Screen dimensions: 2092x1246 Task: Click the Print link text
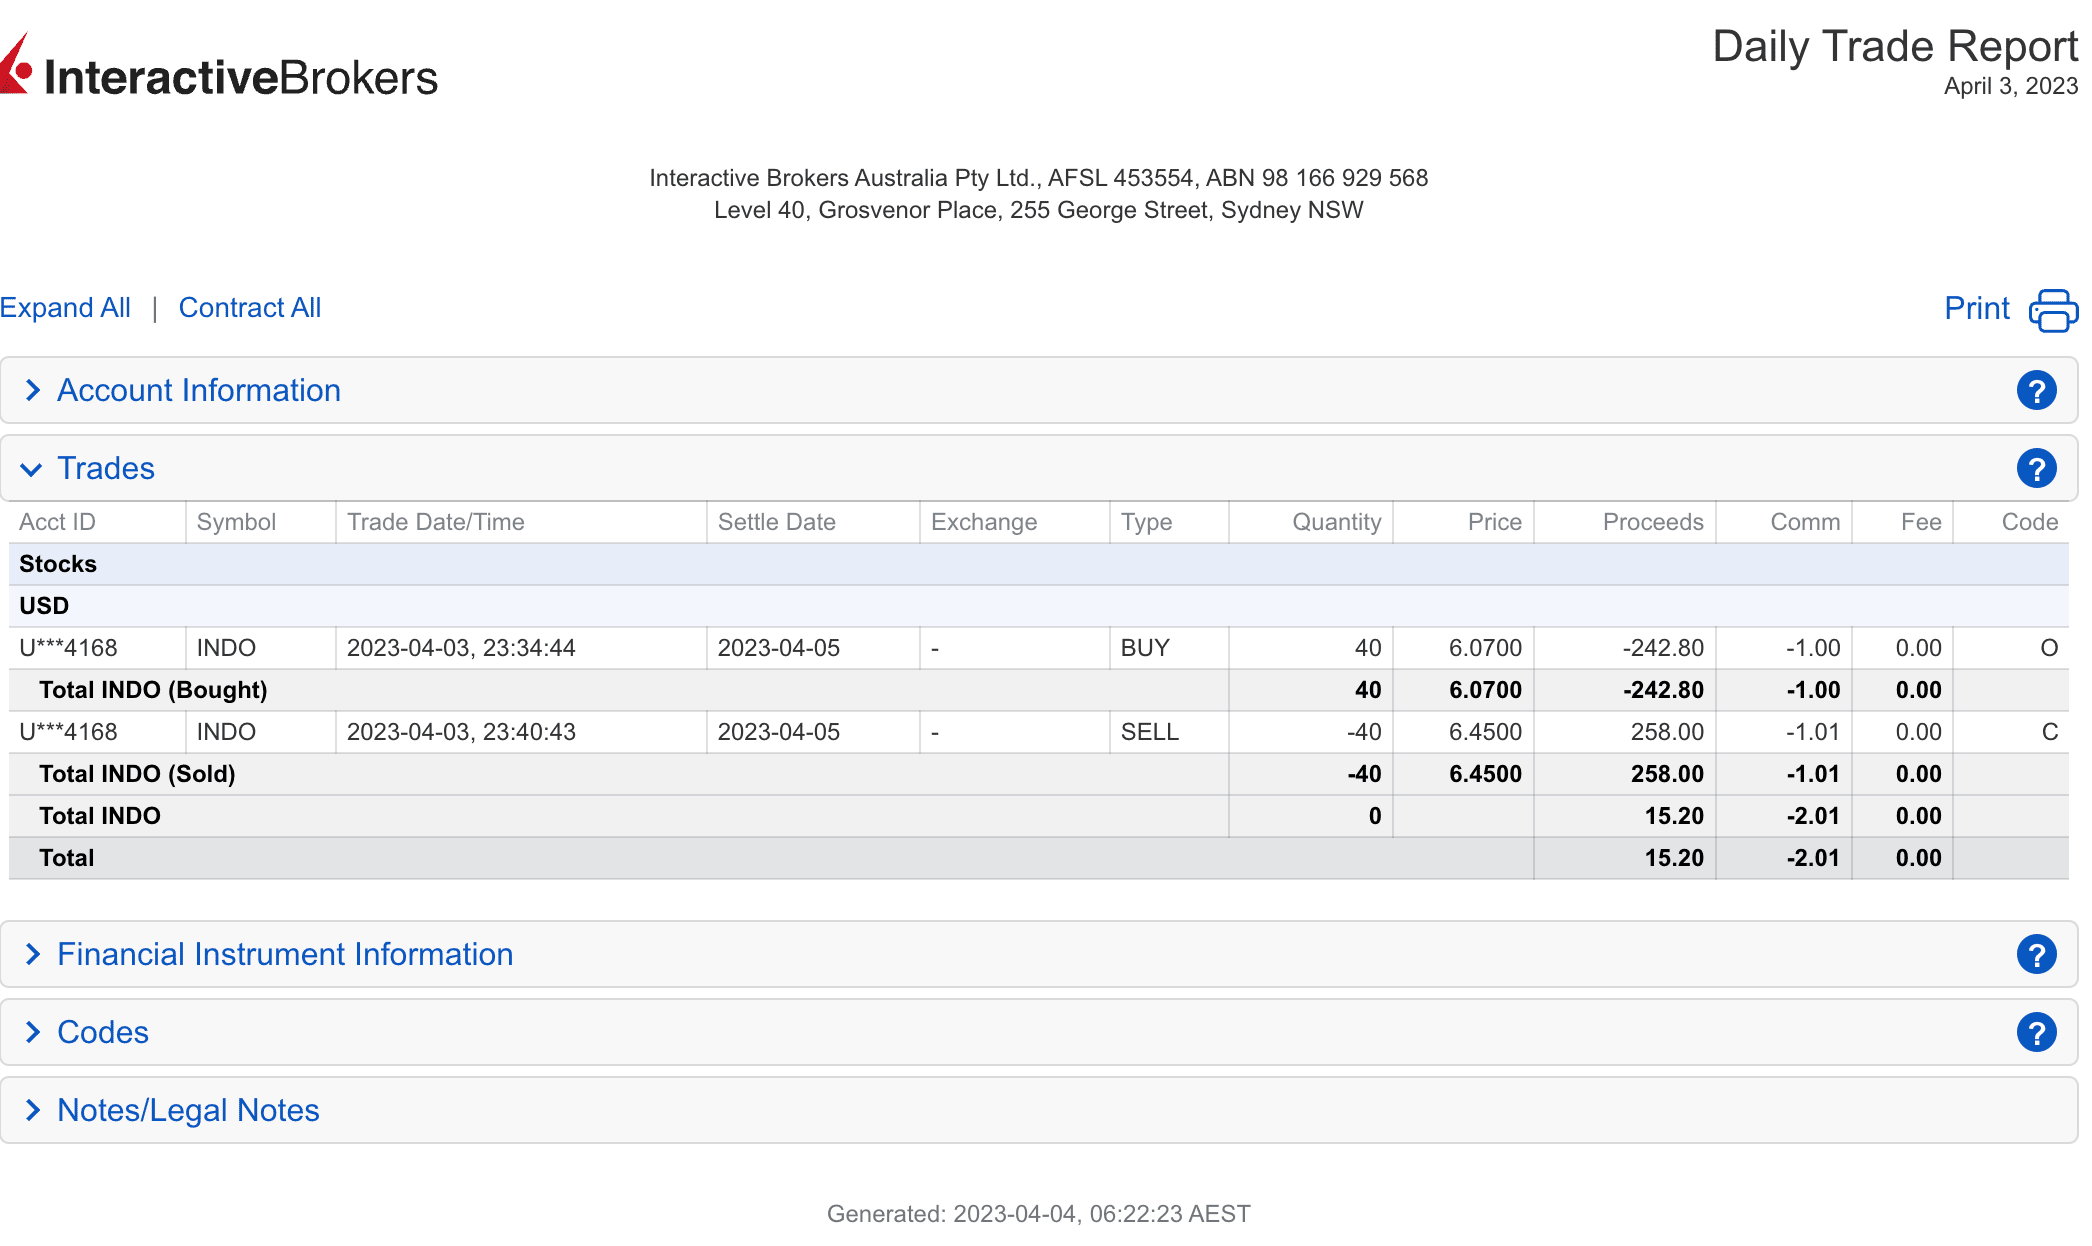(x=1976, y=308)
